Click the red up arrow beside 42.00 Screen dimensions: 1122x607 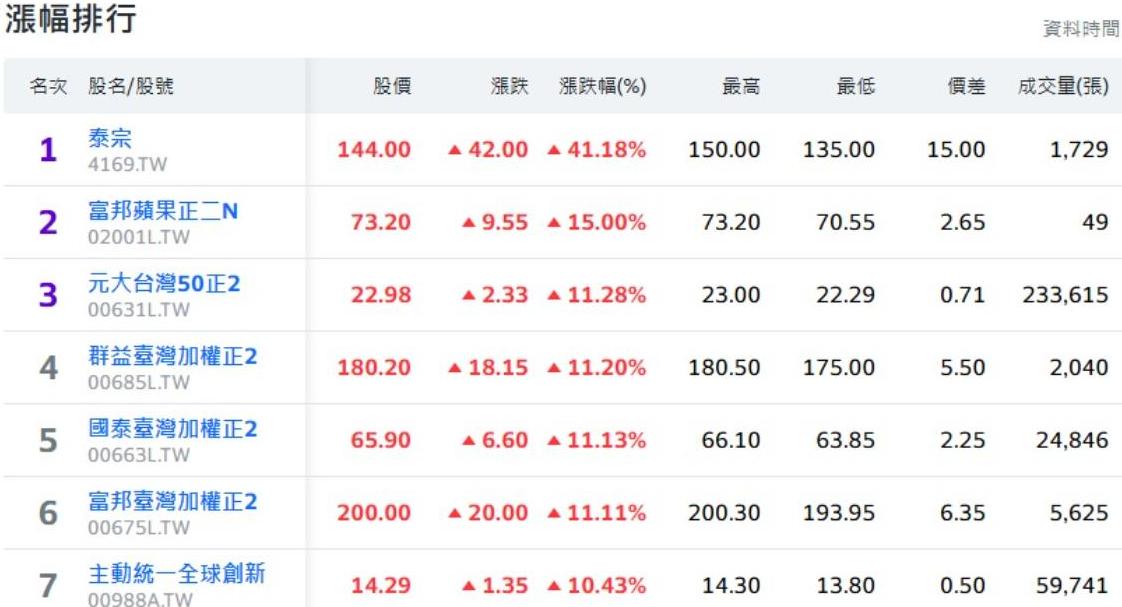pos(455,150)
